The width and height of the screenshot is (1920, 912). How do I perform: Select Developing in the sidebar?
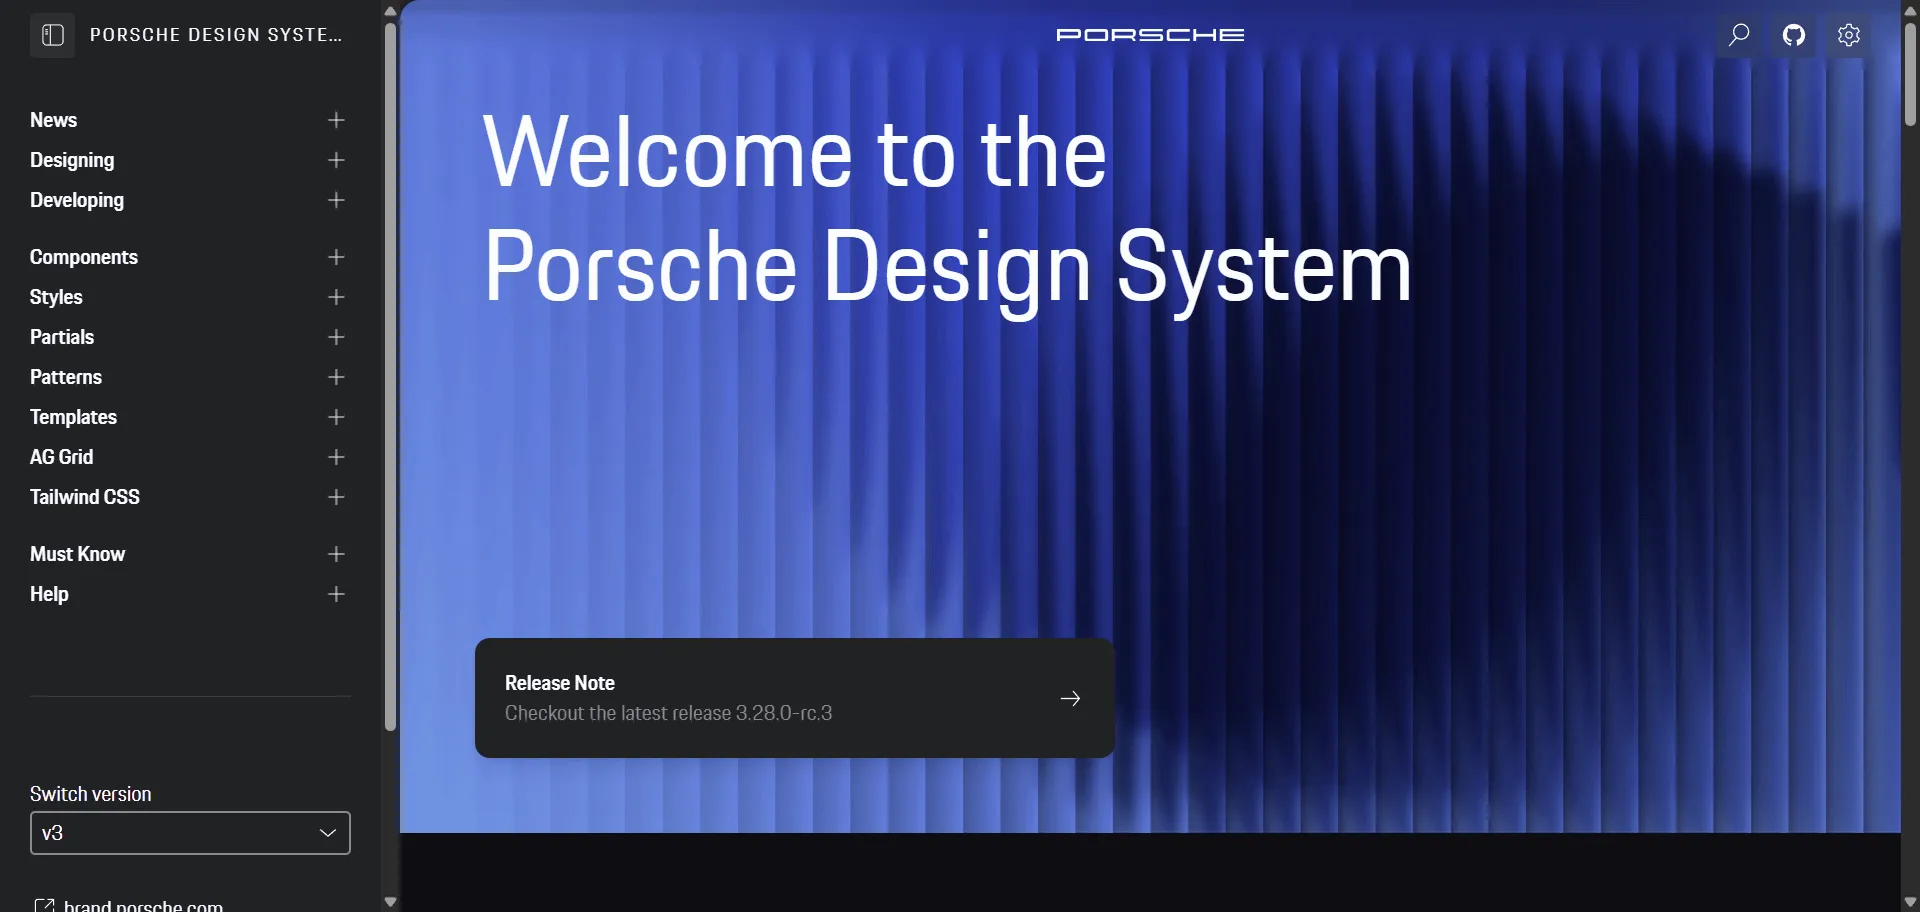(x=77, y=200)
